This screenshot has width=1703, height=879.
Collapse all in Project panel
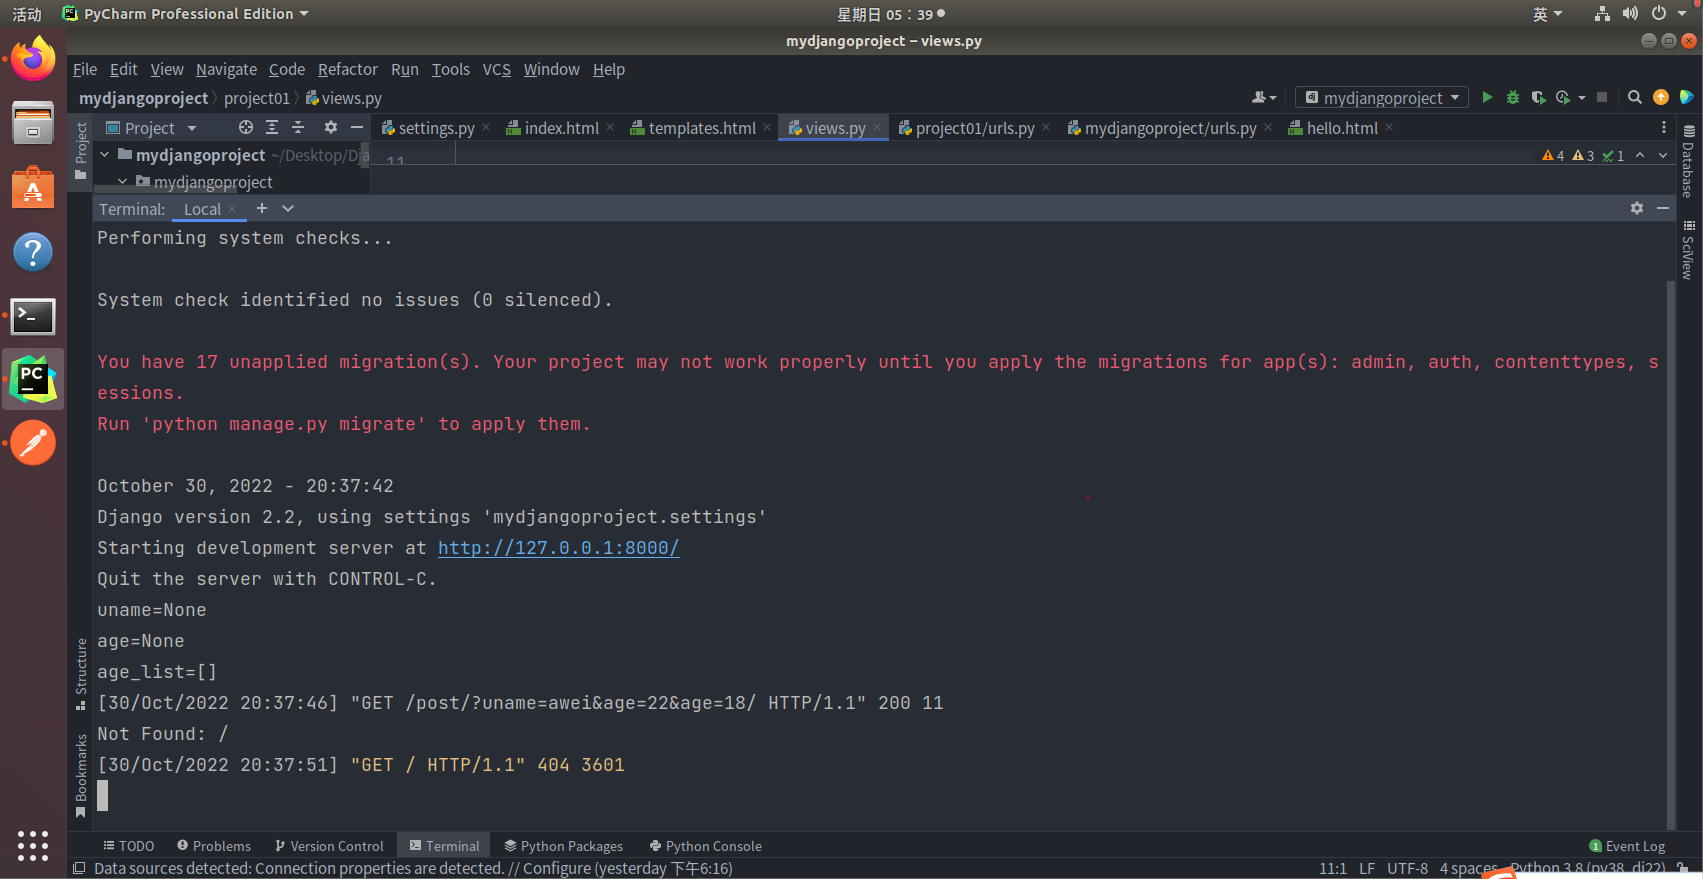click(x=298, y=127)
